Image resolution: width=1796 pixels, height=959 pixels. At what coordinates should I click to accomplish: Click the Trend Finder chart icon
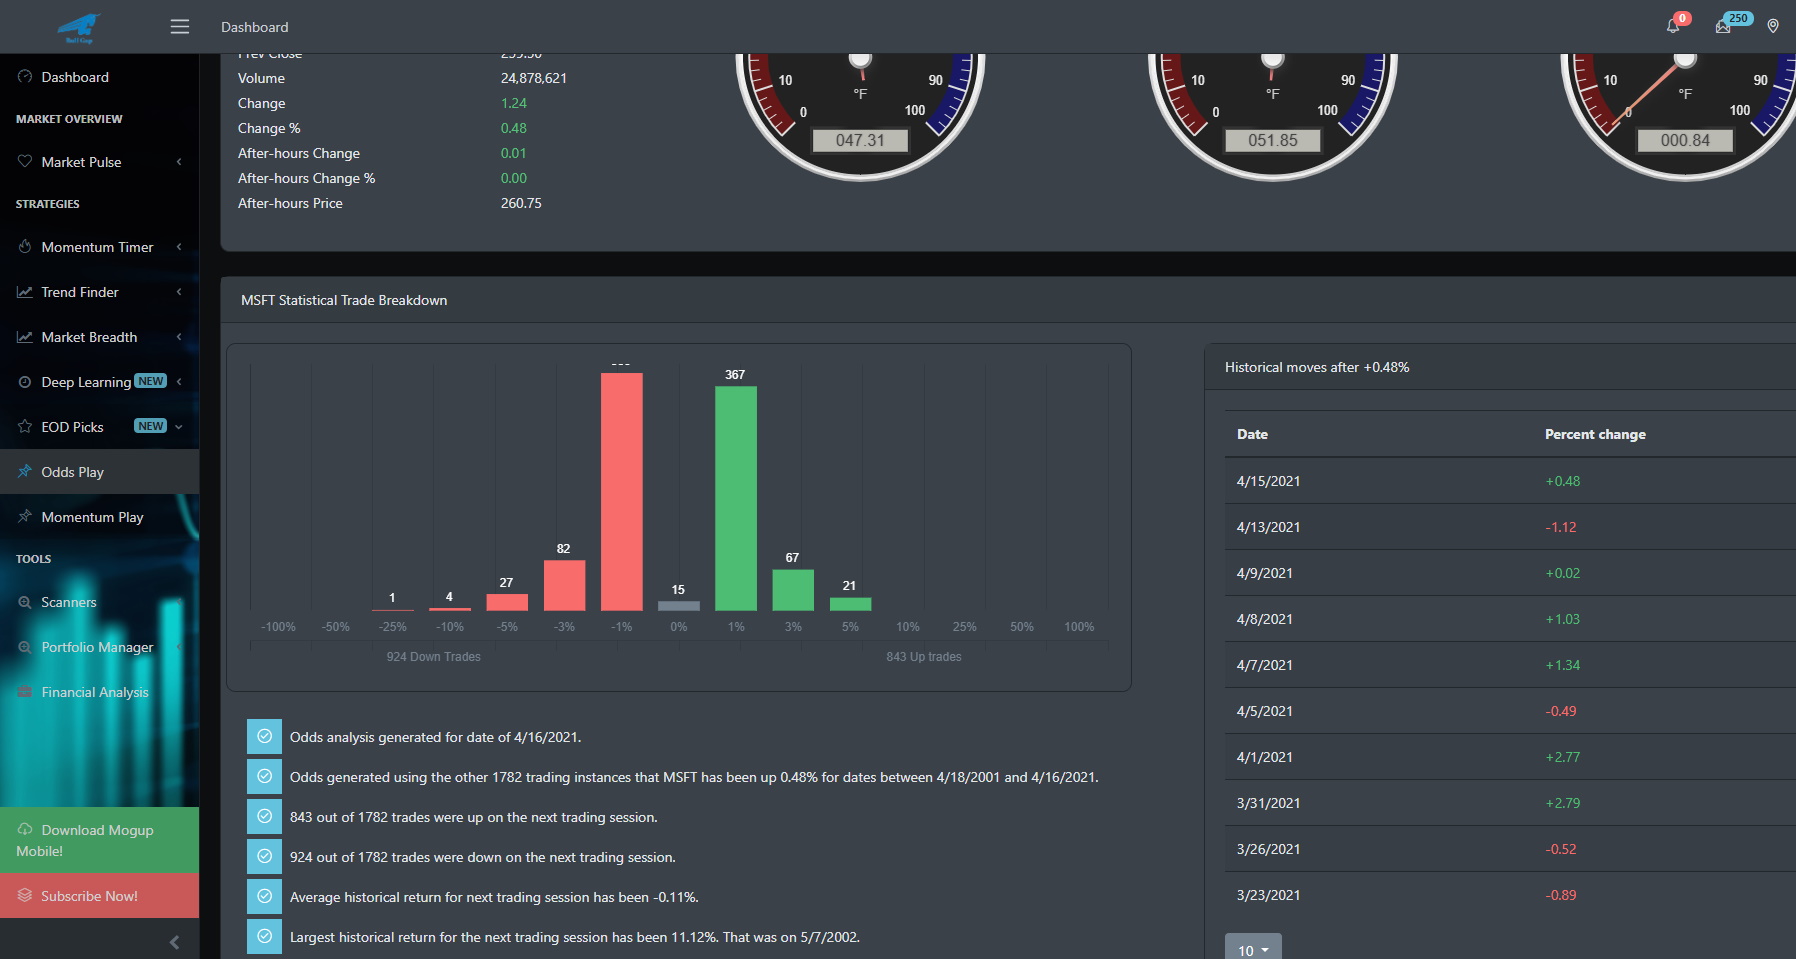pyautogui.click(x=25, y=292)
